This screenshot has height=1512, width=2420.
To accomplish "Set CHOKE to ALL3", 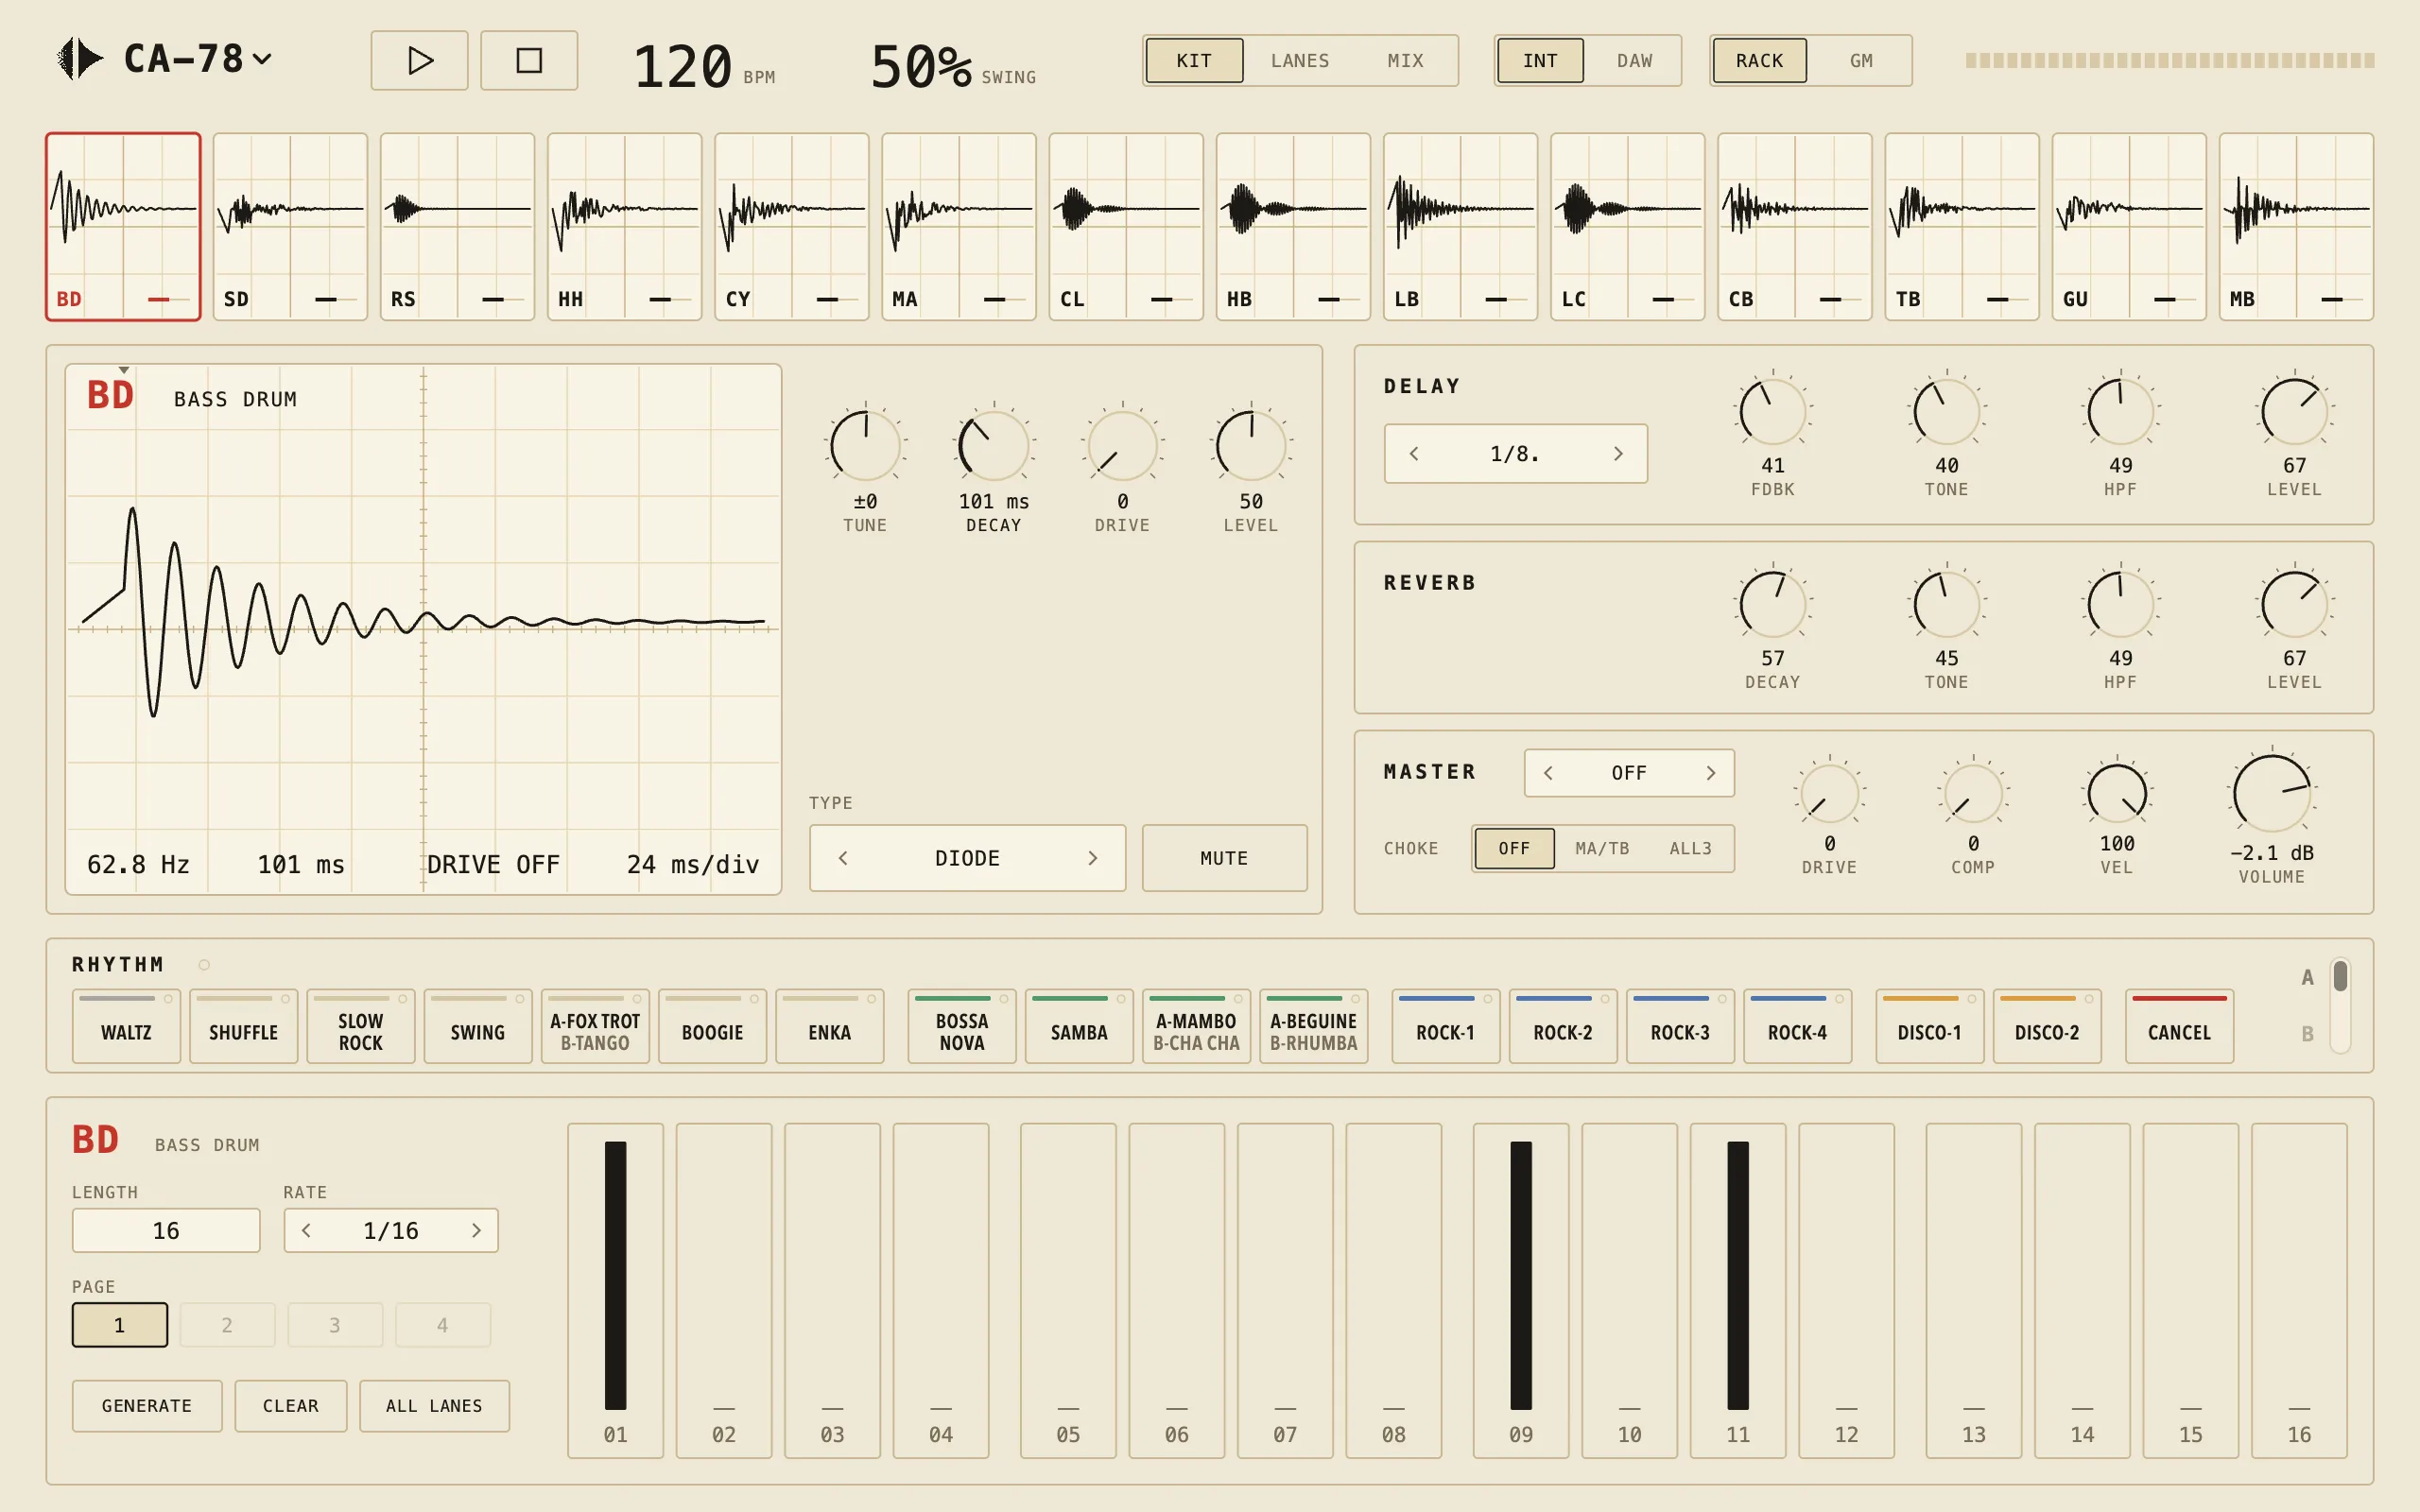I will (x=1690, y=848).
